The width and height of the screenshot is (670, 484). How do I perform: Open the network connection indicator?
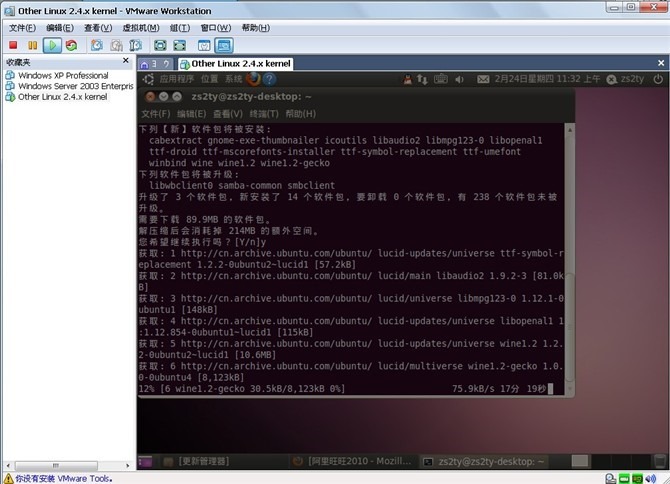tap(422, 79)
